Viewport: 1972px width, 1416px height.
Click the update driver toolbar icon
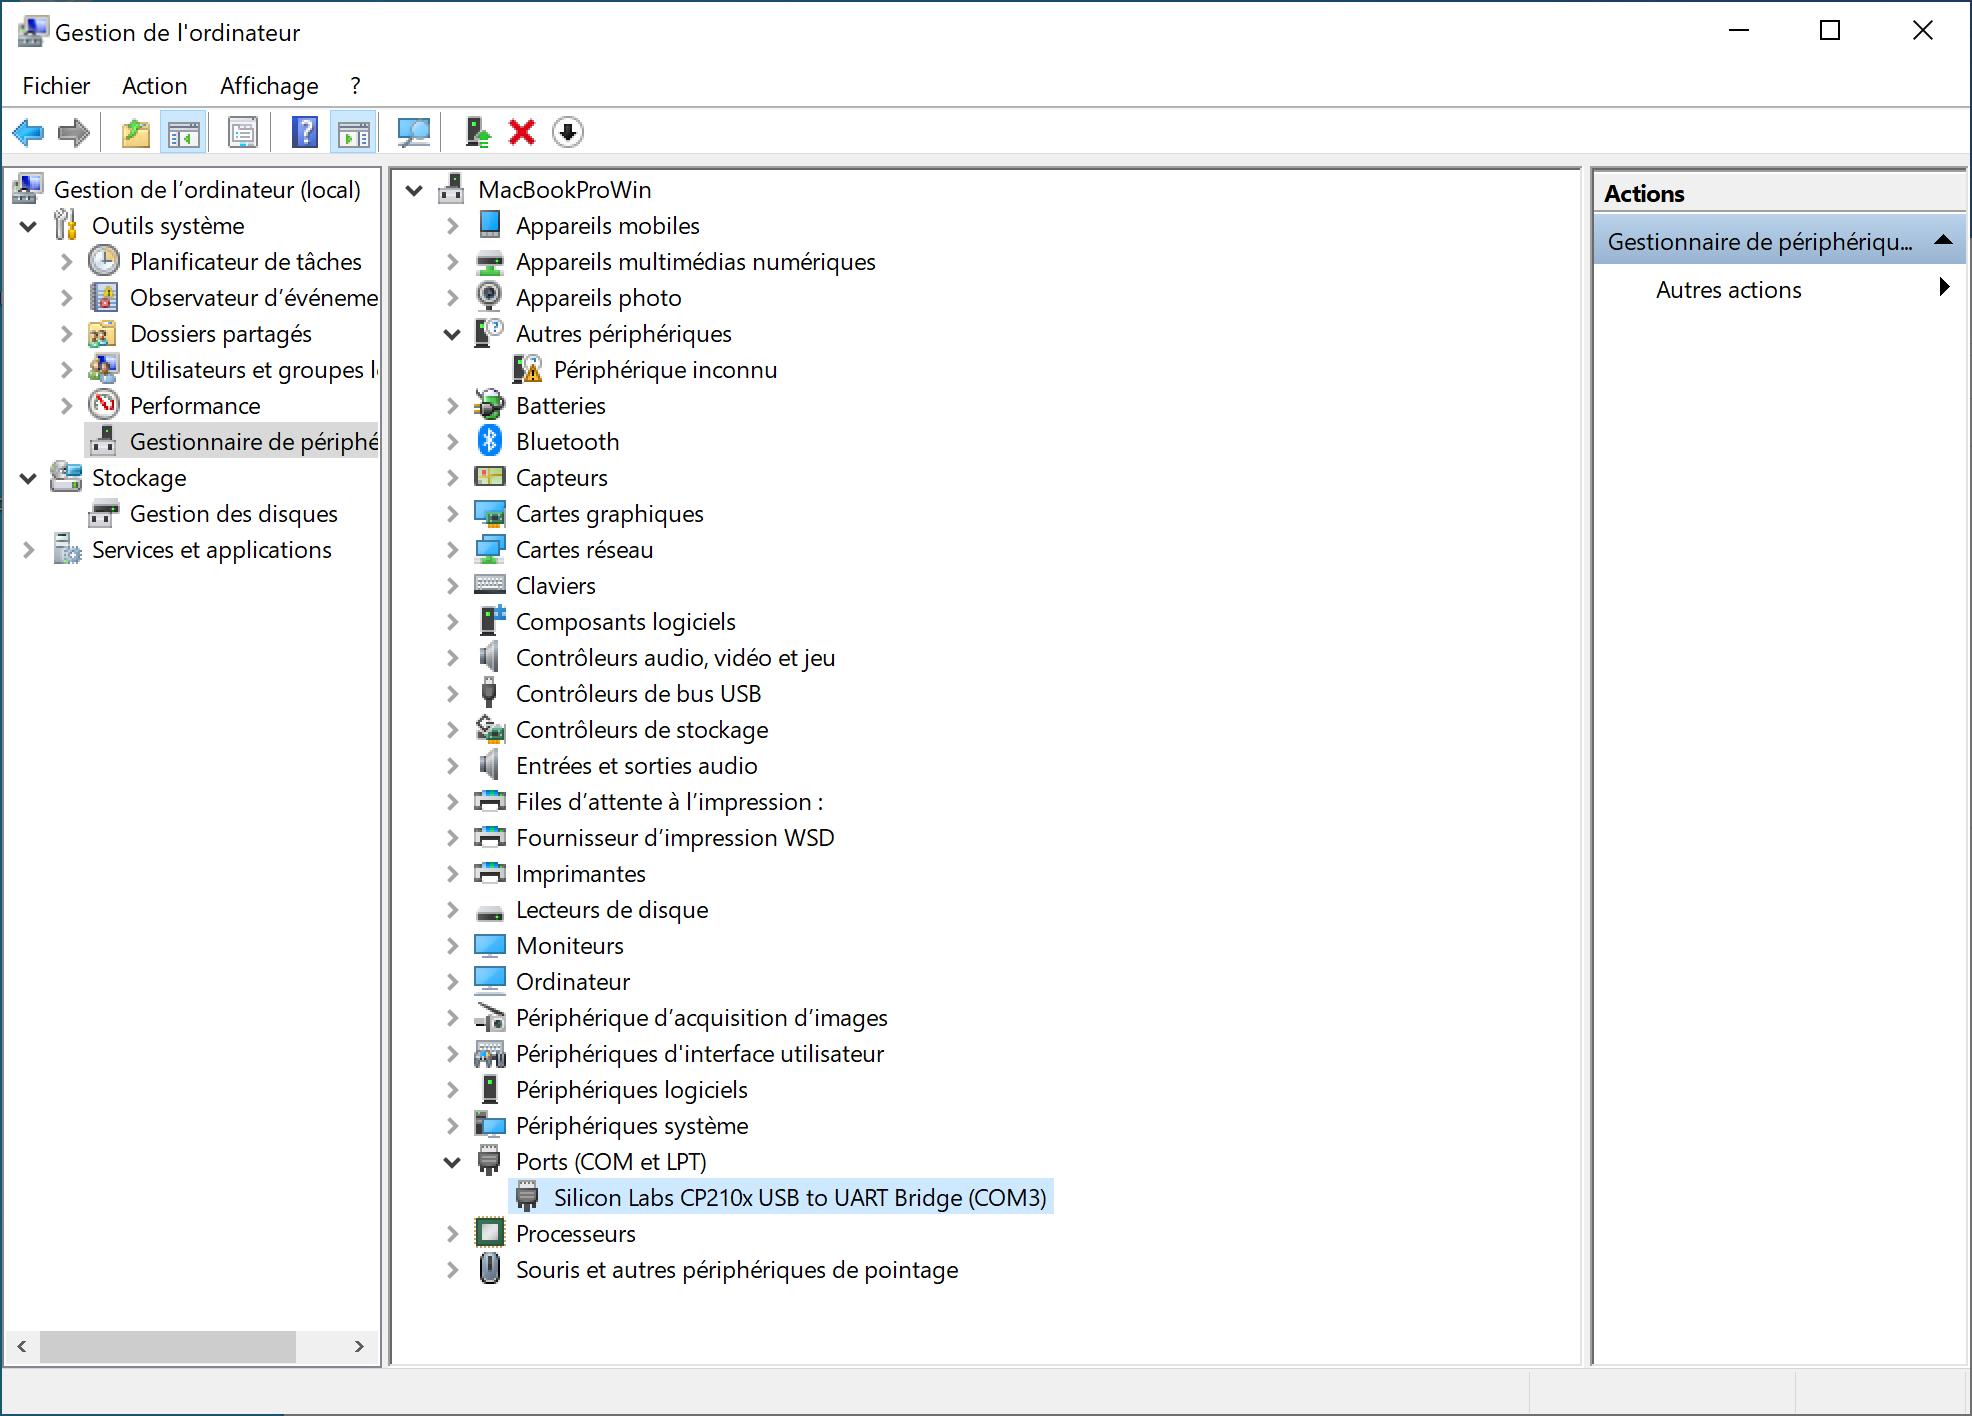478,132
